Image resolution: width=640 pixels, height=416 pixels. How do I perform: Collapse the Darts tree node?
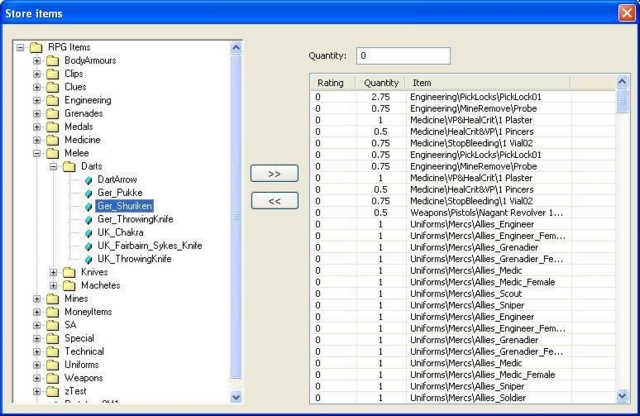(53, 167)
